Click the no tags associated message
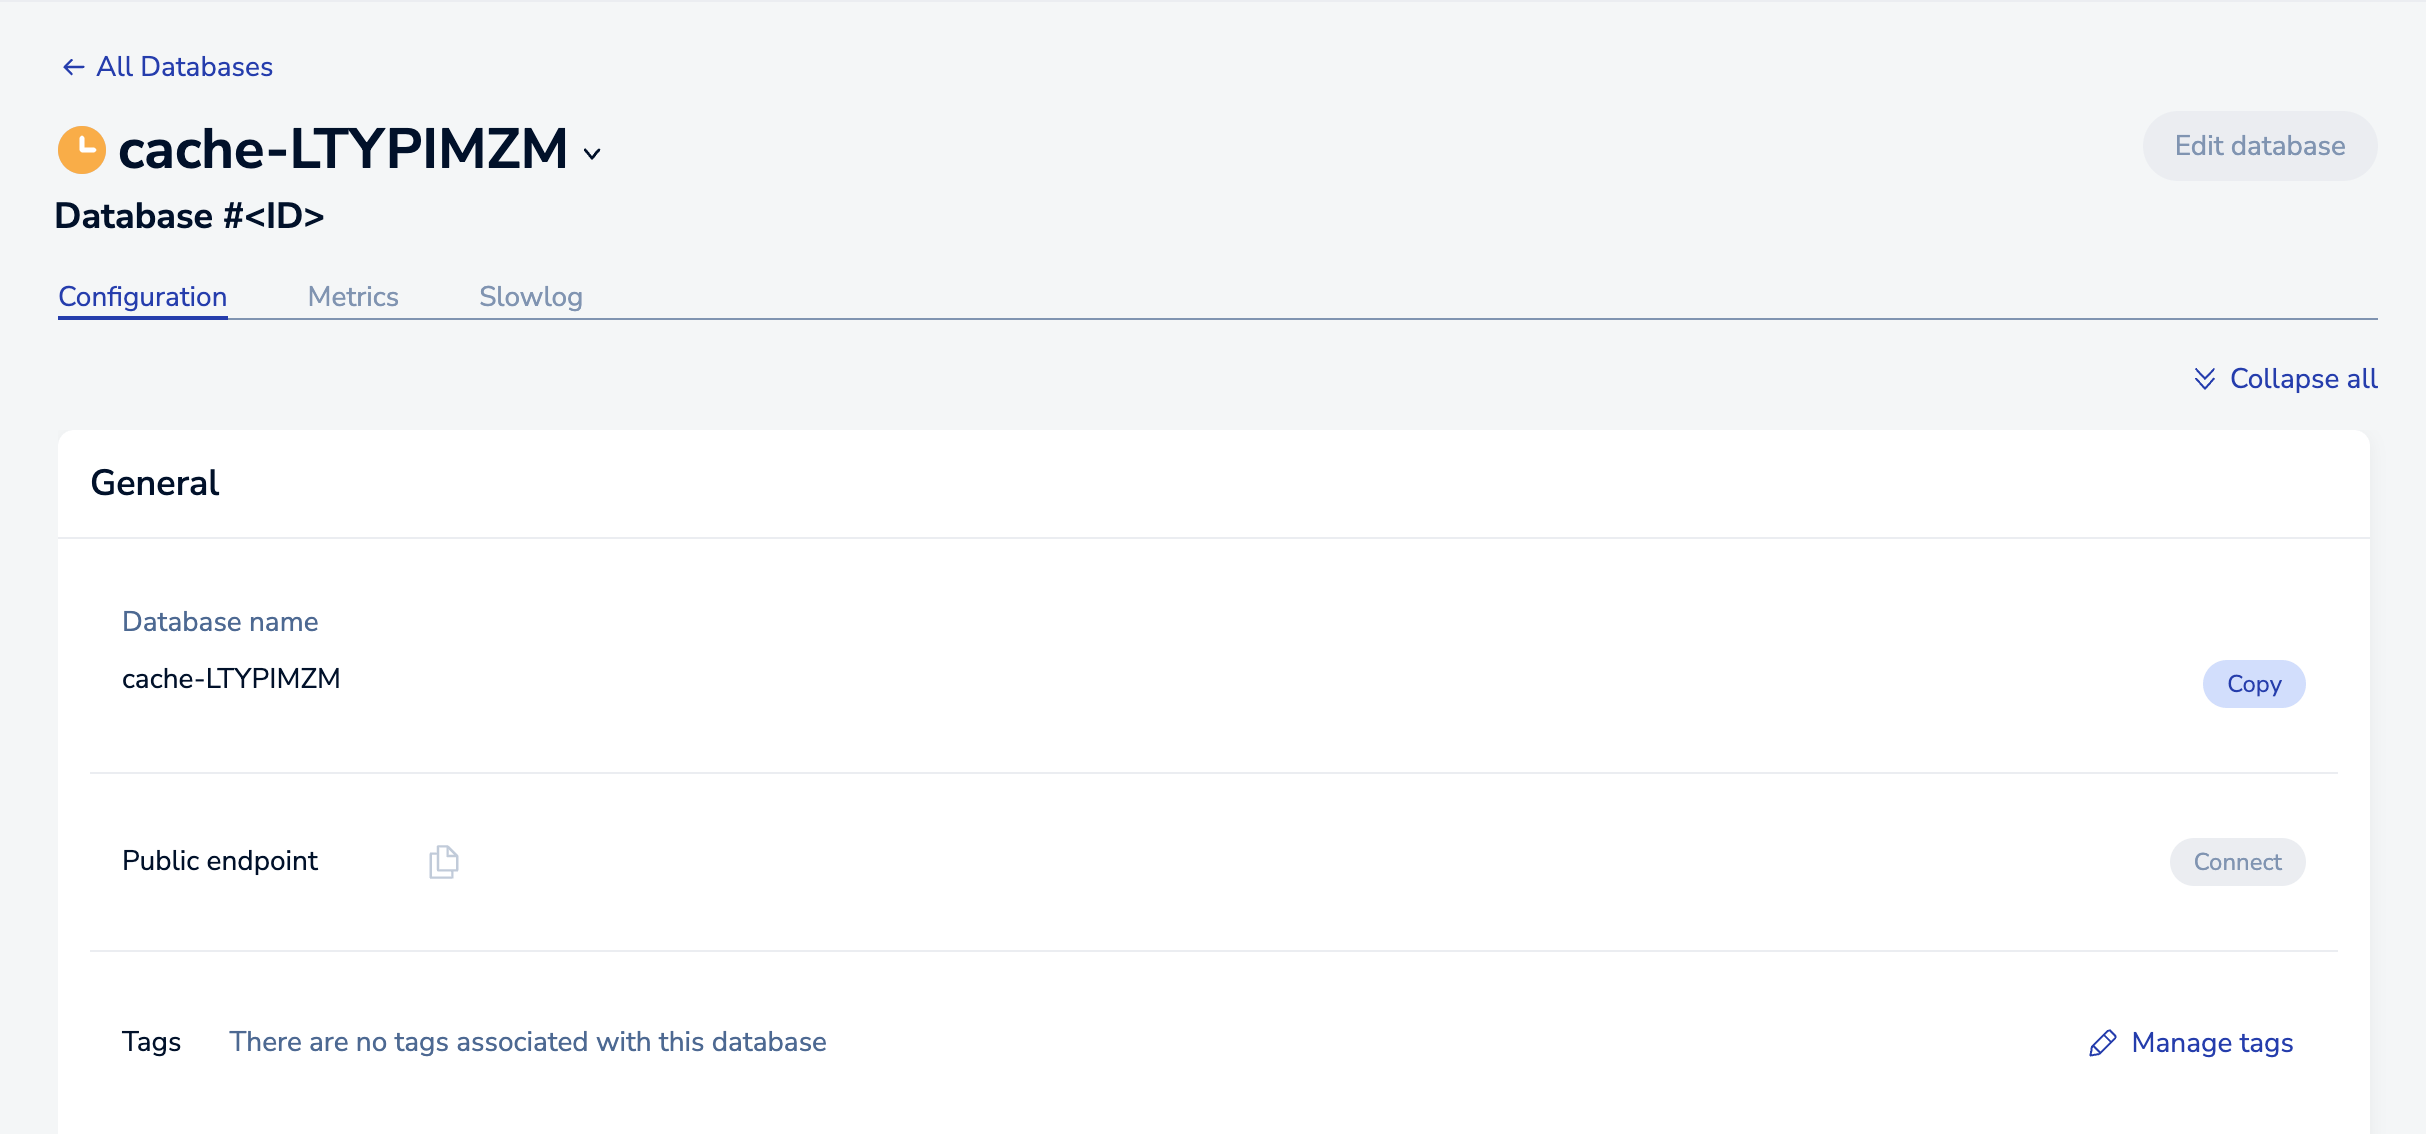Viewport: 2426px width, 1134px height. point(528,1042)
